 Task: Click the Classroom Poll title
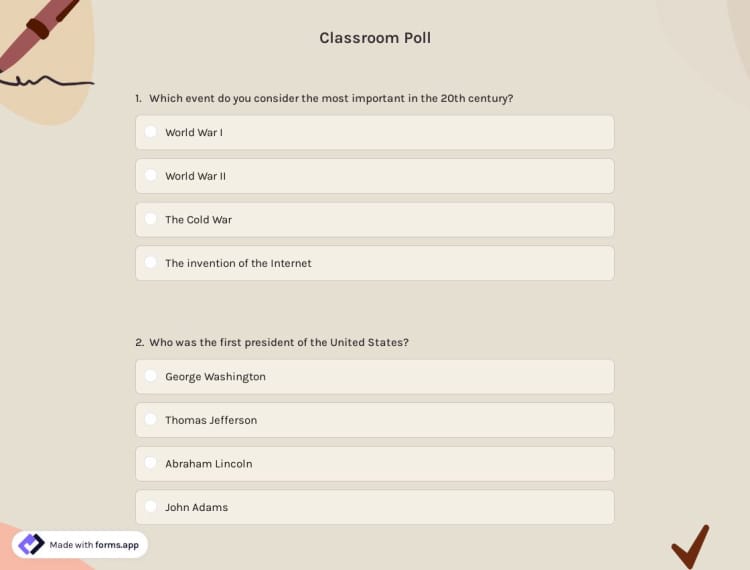[375, 38]
